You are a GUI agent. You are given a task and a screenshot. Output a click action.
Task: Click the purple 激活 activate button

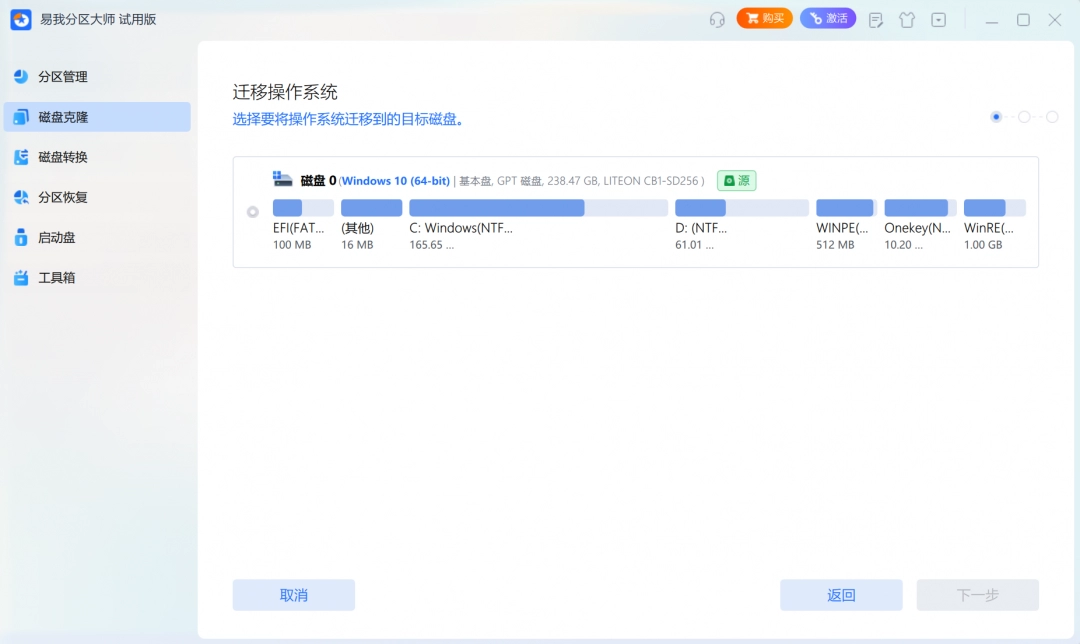[x=828, y=18]
